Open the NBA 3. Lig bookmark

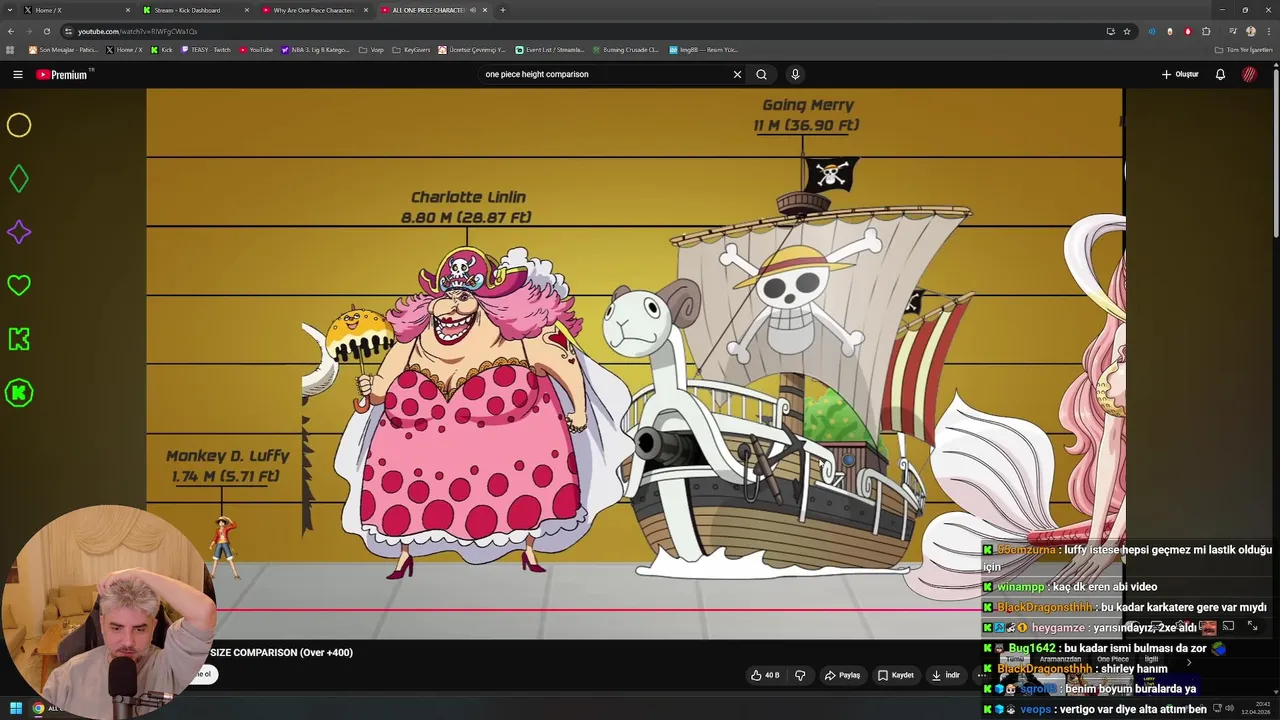pos(316,49)
